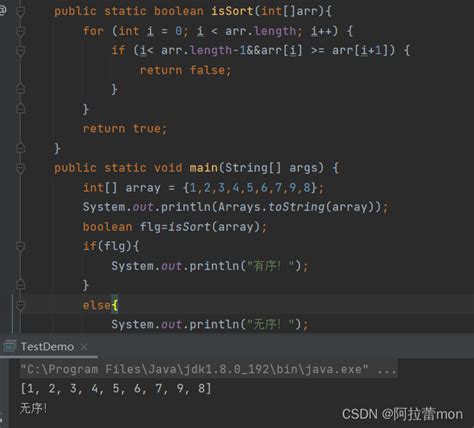Click the TestDemo tab application icon
474x428 pixels.
click(x=9, y=347)
